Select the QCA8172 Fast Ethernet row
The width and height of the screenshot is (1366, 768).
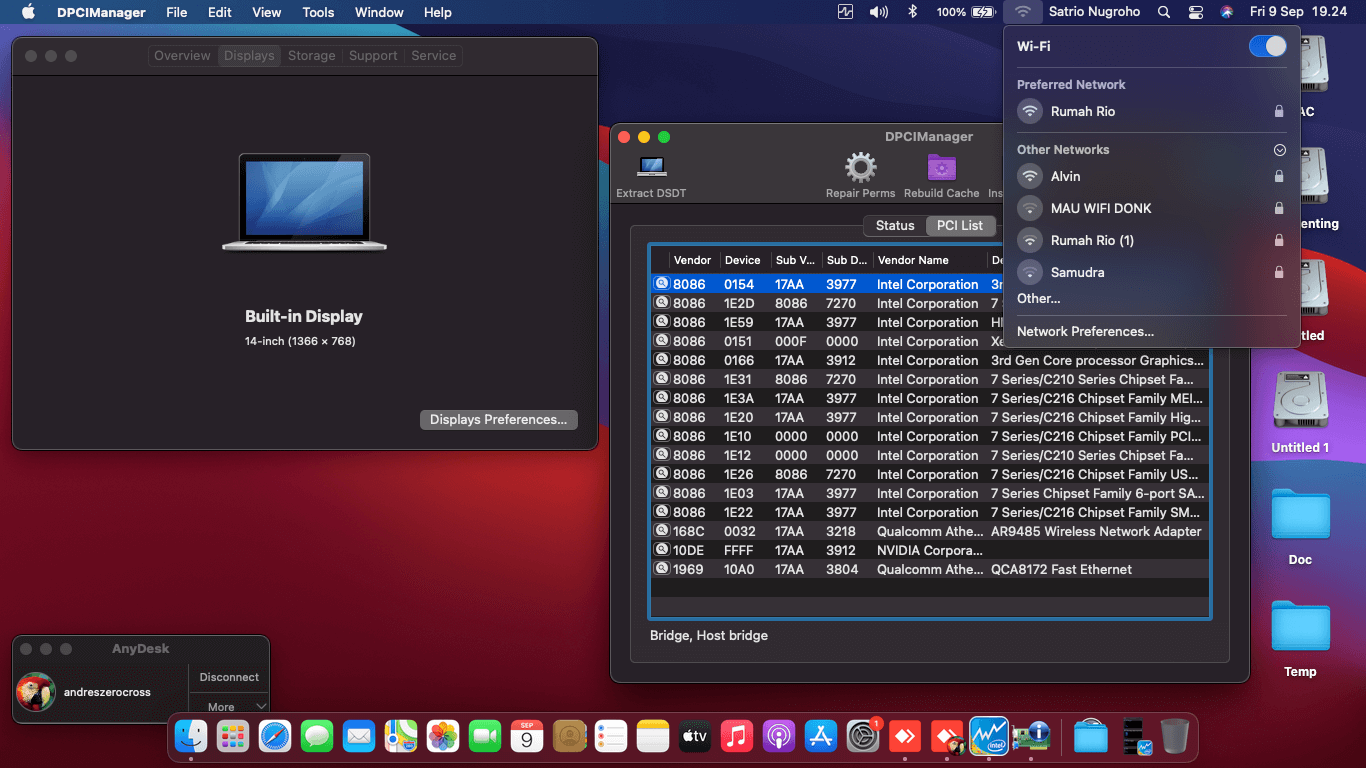[x=930, y=569]
